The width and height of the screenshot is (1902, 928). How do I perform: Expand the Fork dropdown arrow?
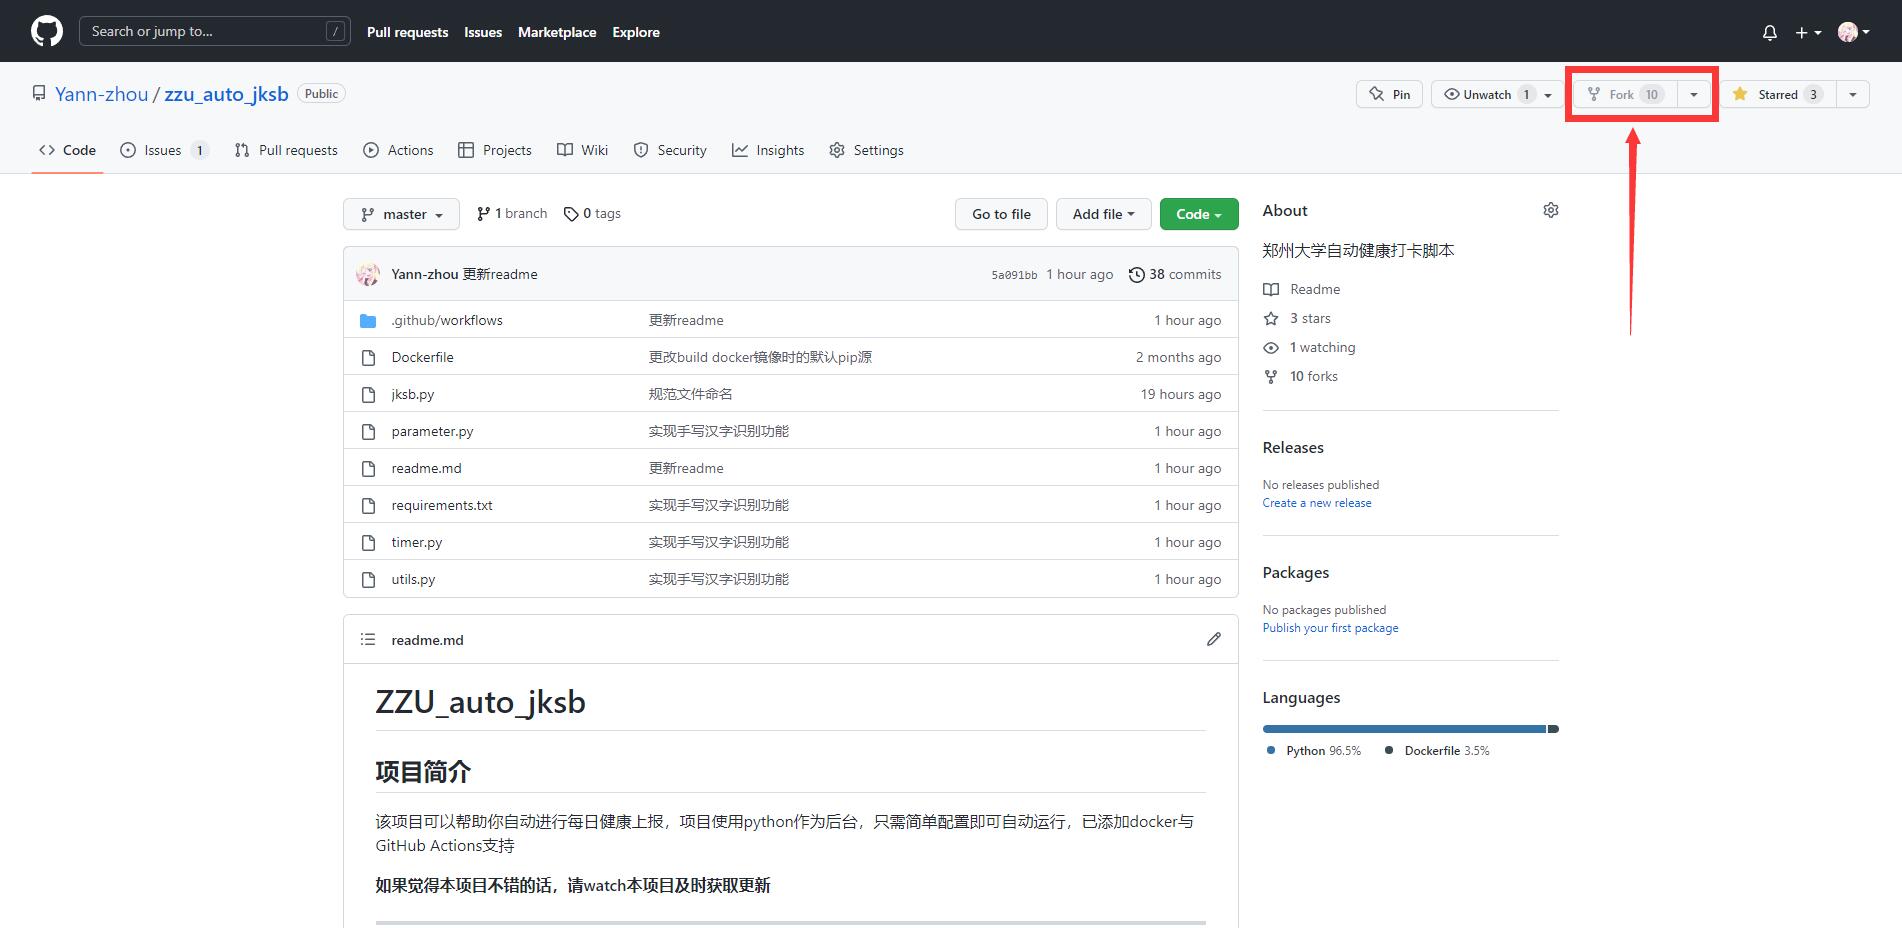pyautogui.click(x=1693, y=95)
